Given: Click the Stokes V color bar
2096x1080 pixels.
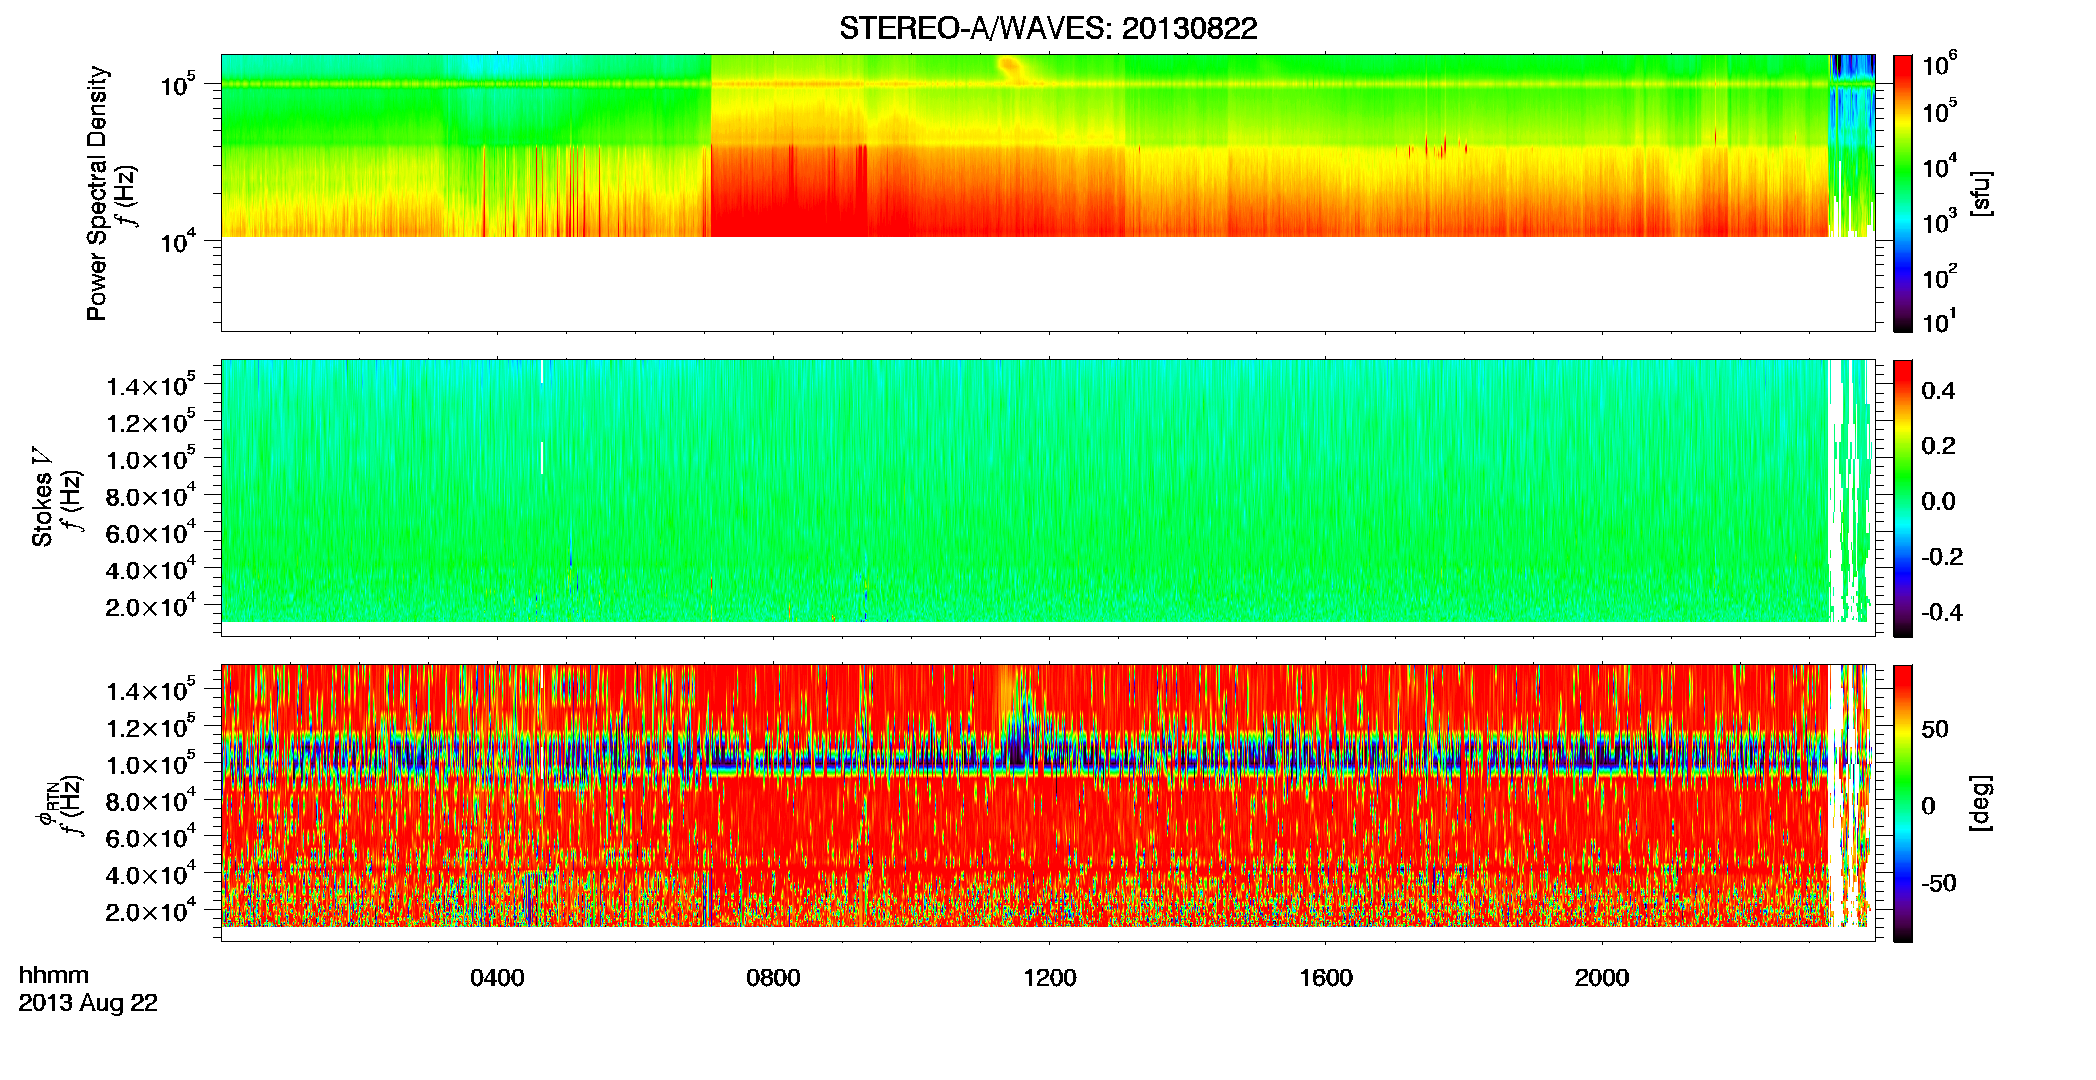Looking at the screenshot, I should coord(1903,498).
